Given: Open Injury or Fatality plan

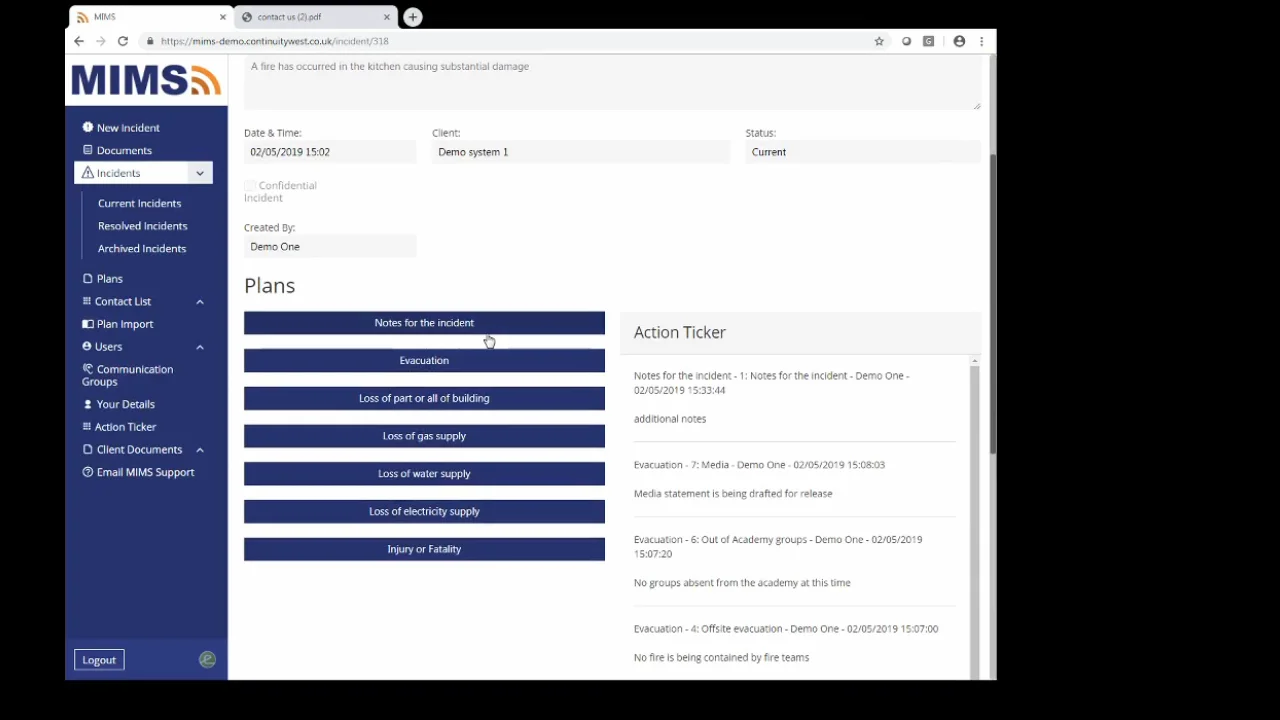Looking at the screenshot, I should pyautogui.click(x=424, y=549).
